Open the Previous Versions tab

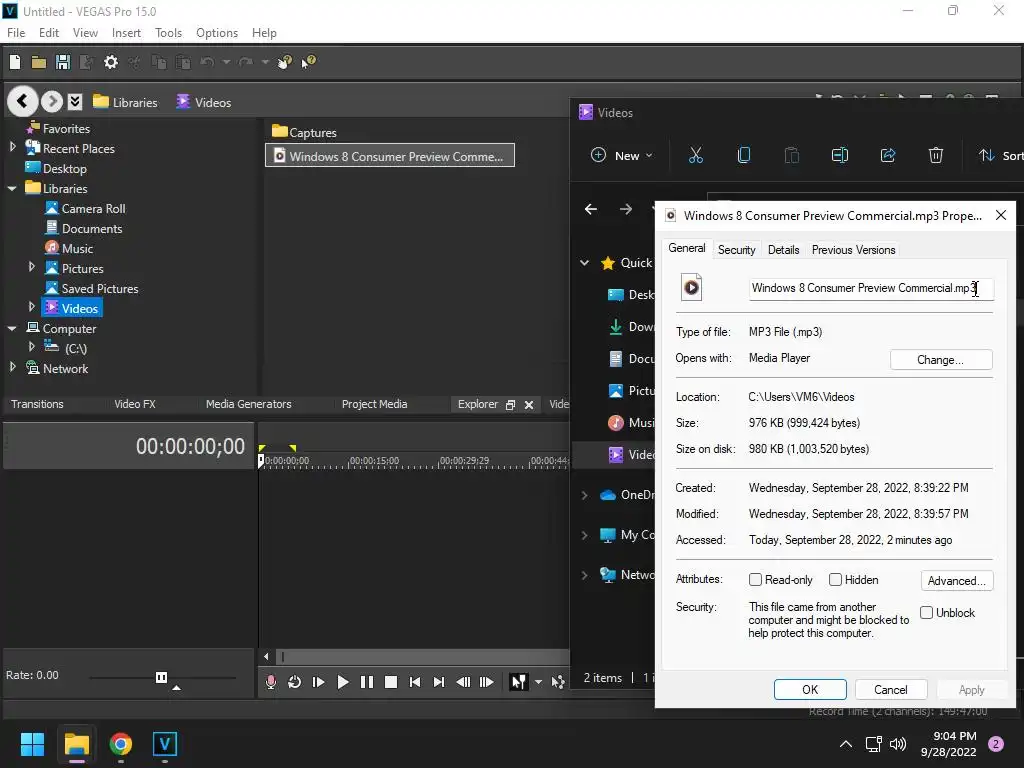[x=853, y=249]
